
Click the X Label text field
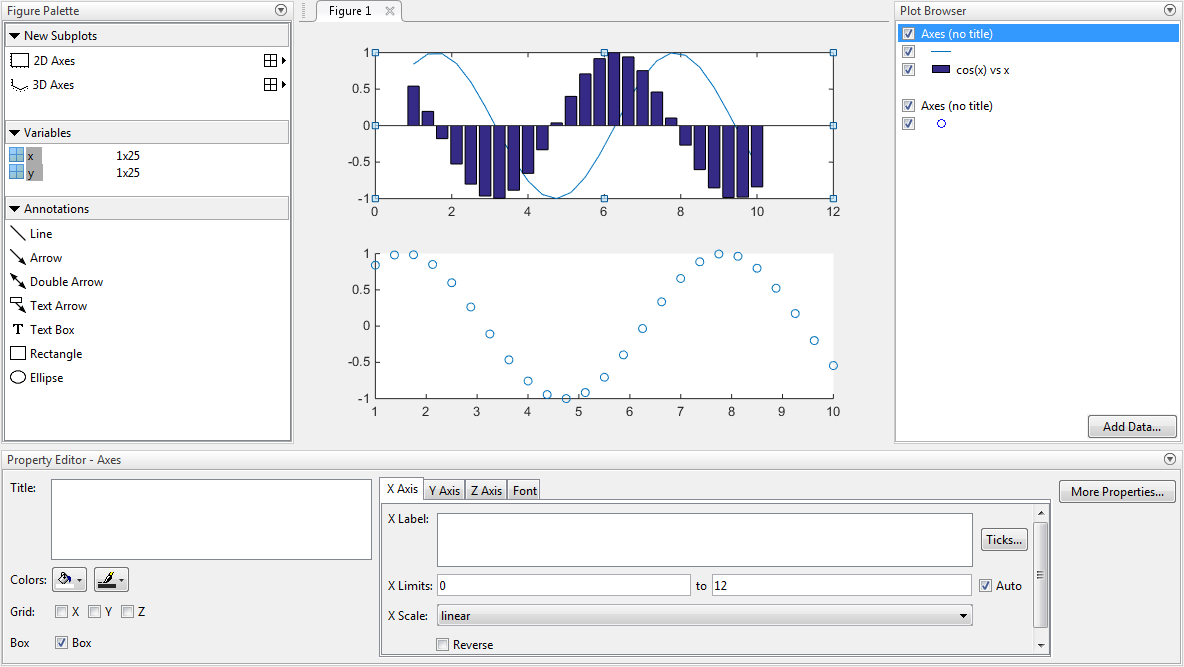pyautogui.click(x=704, y=539)
